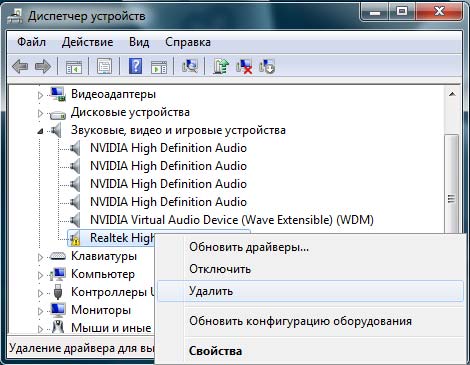Click the disable device down-arrow toolbar icon
This screenshot has height=365, width=470.
(x=267, y=66)
